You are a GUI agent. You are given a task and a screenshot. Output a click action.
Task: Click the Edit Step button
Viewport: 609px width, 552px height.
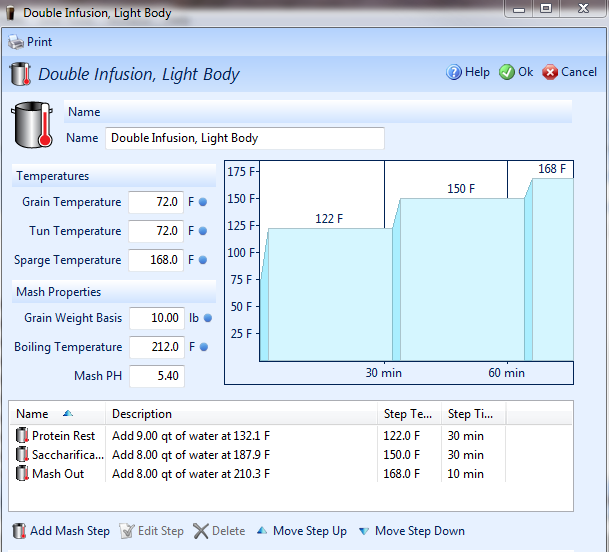[x=151, y=531]
